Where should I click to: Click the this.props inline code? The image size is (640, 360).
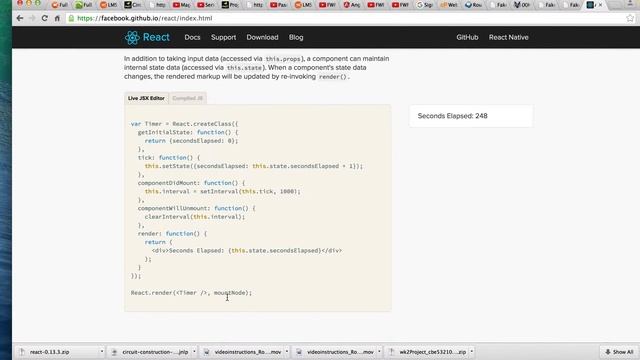tap(282, 59)
